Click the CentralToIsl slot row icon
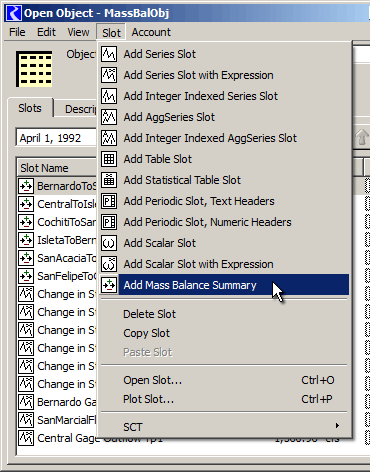The height and width of the screenshot is (472, 370). click(x=26, y=204)
